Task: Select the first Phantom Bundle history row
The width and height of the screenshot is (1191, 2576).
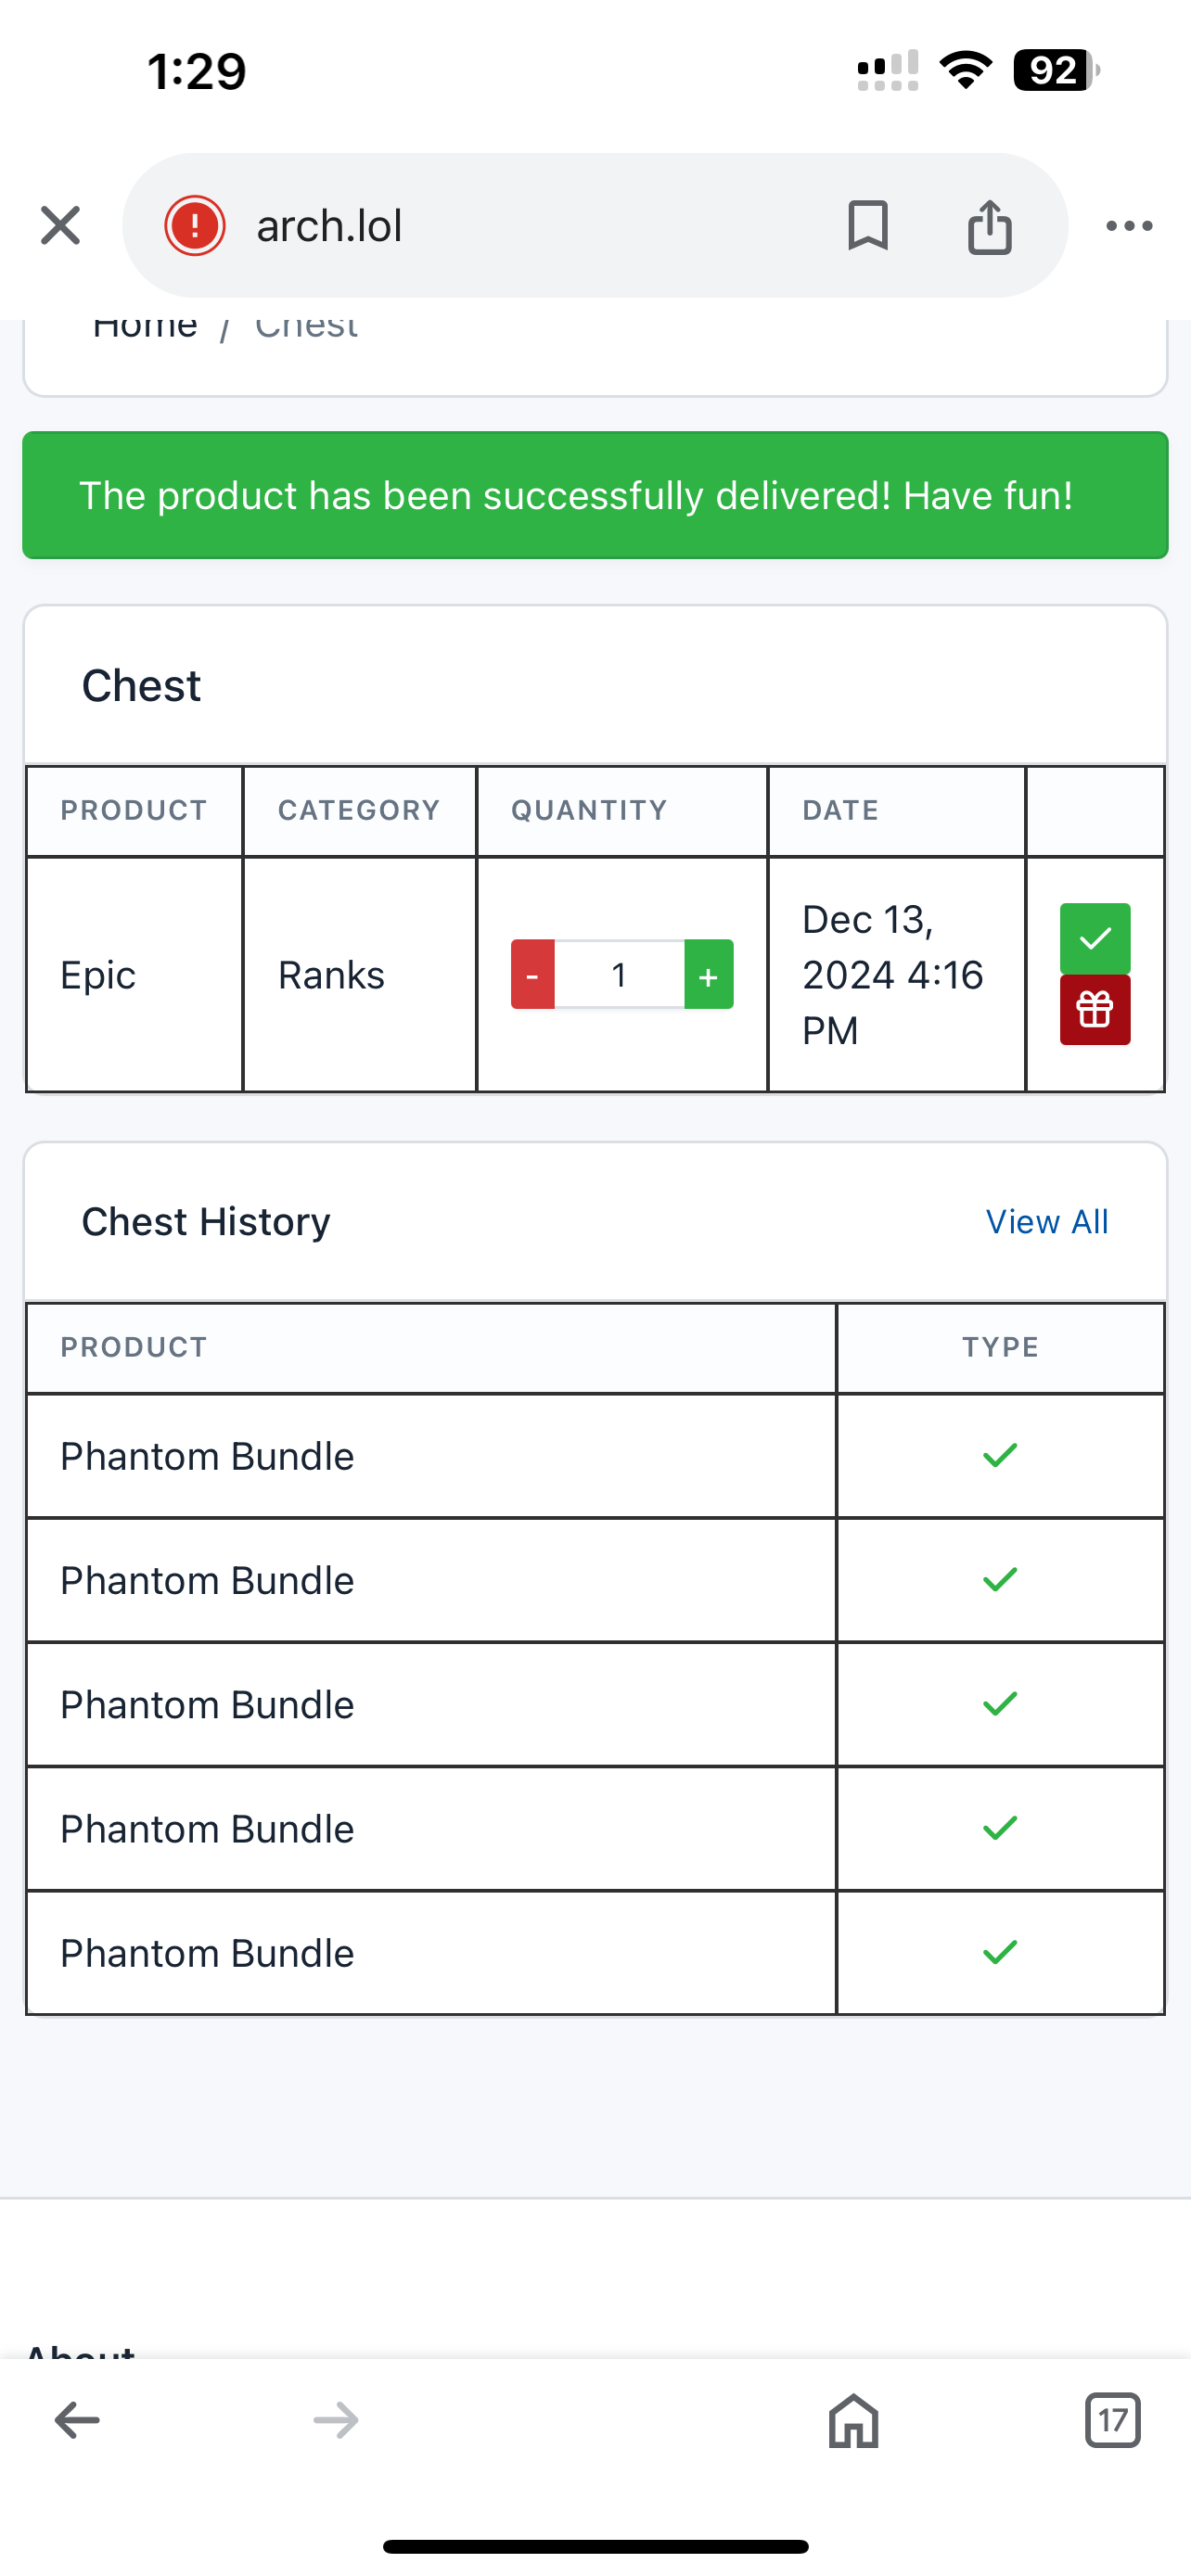Action: click(595, 1456)
